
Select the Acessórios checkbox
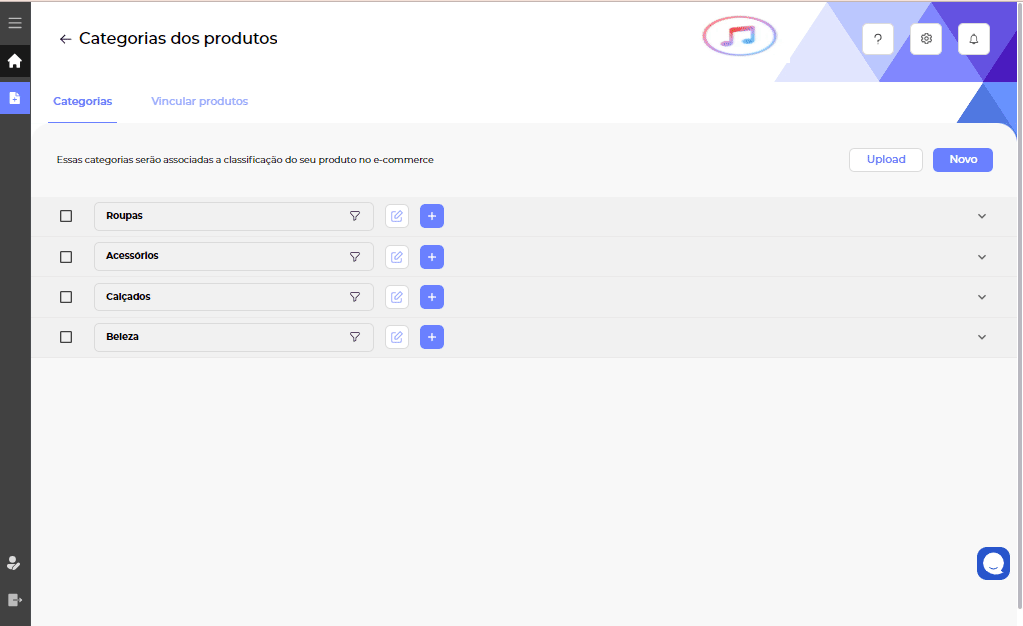click(66, 257)
